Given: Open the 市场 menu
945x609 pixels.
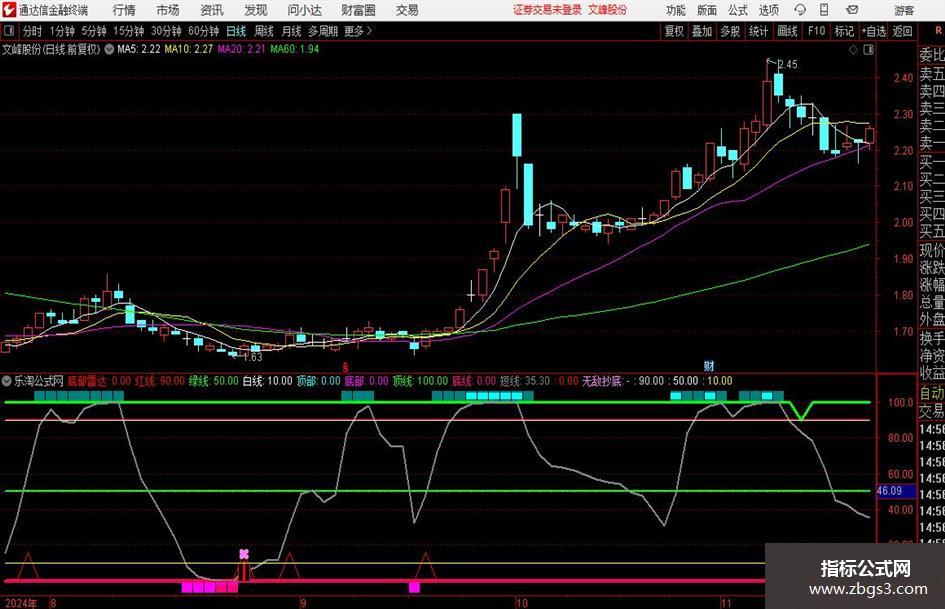Looking at the screenshot, I should click(x=168, y=10).
